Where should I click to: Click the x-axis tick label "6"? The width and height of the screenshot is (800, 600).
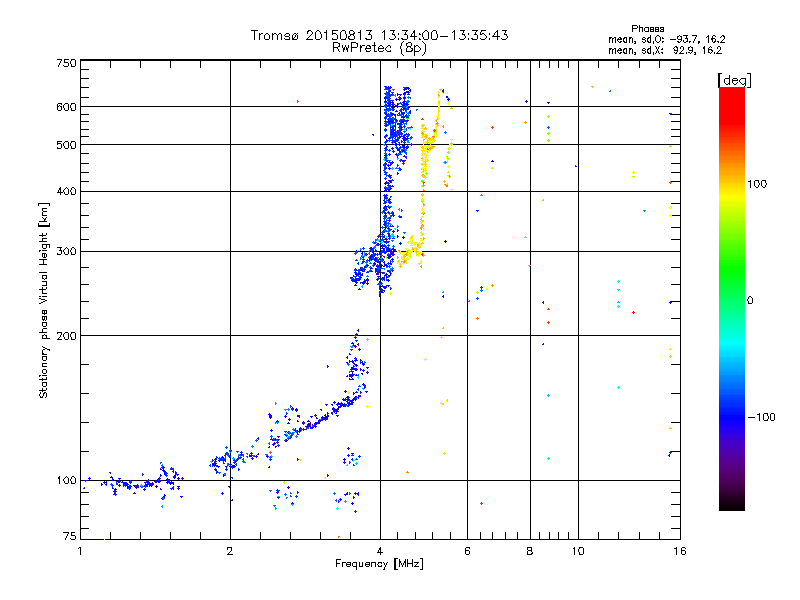click(467, 551)
